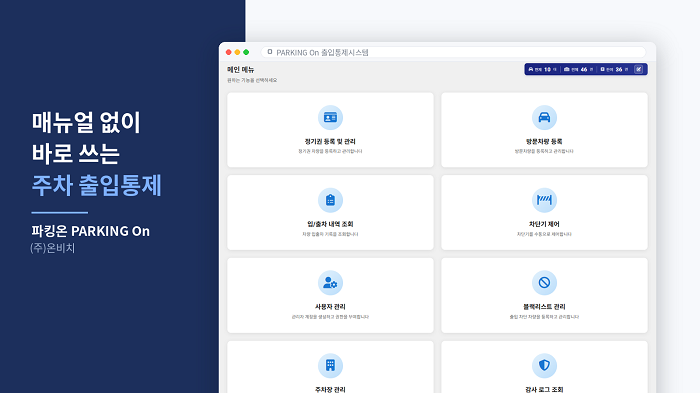Open the 정기권 등록 및 관리 ID card icon
The width and height of the screenshot is (700, 393).
[x=330, y=117]
